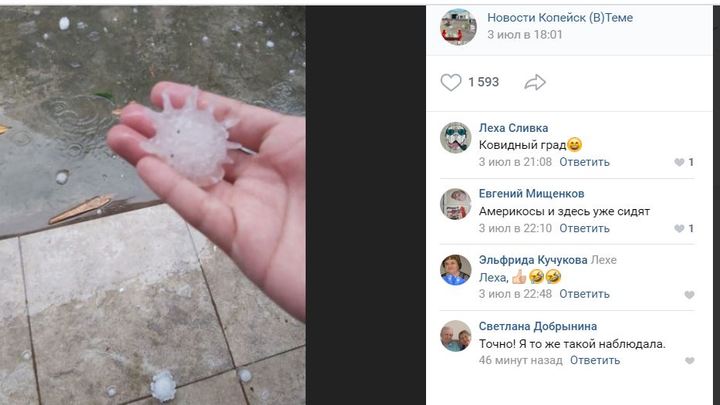Open the hailstone photo in the viewer
This screenshot has width=720, height=405.
(x=152, y=205)
